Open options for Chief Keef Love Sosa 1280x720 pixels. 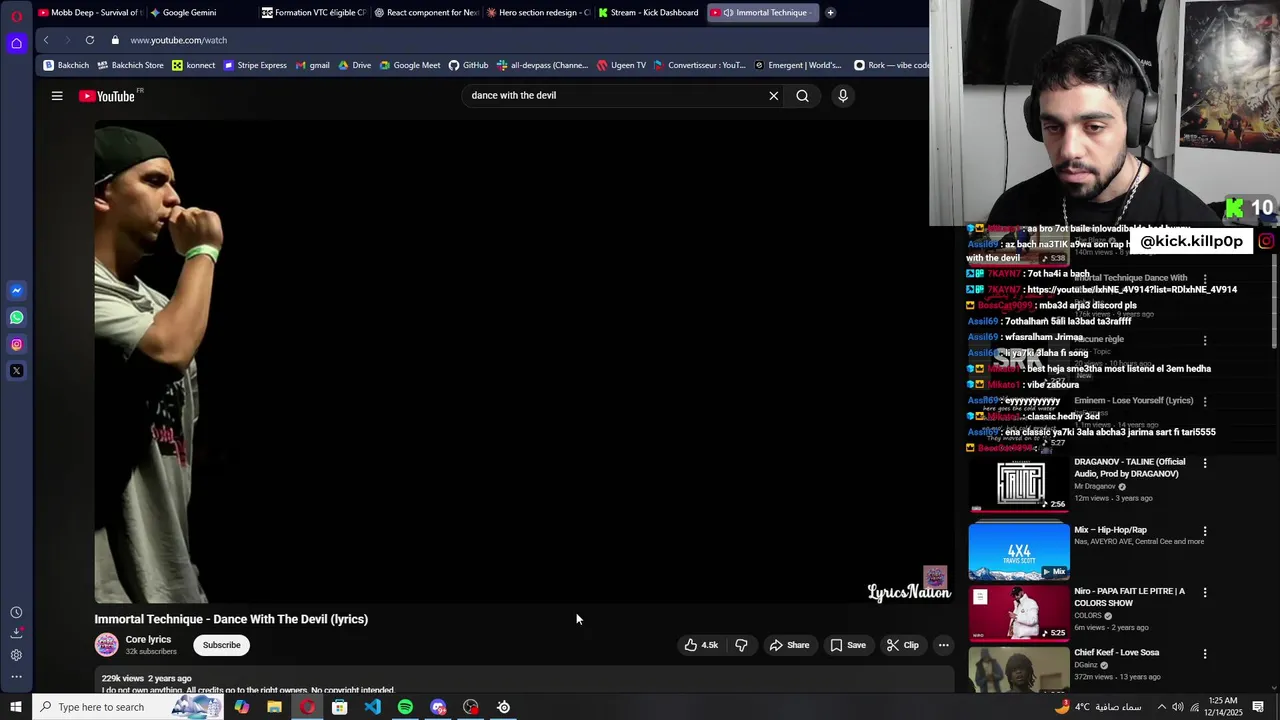point(1205,654)
